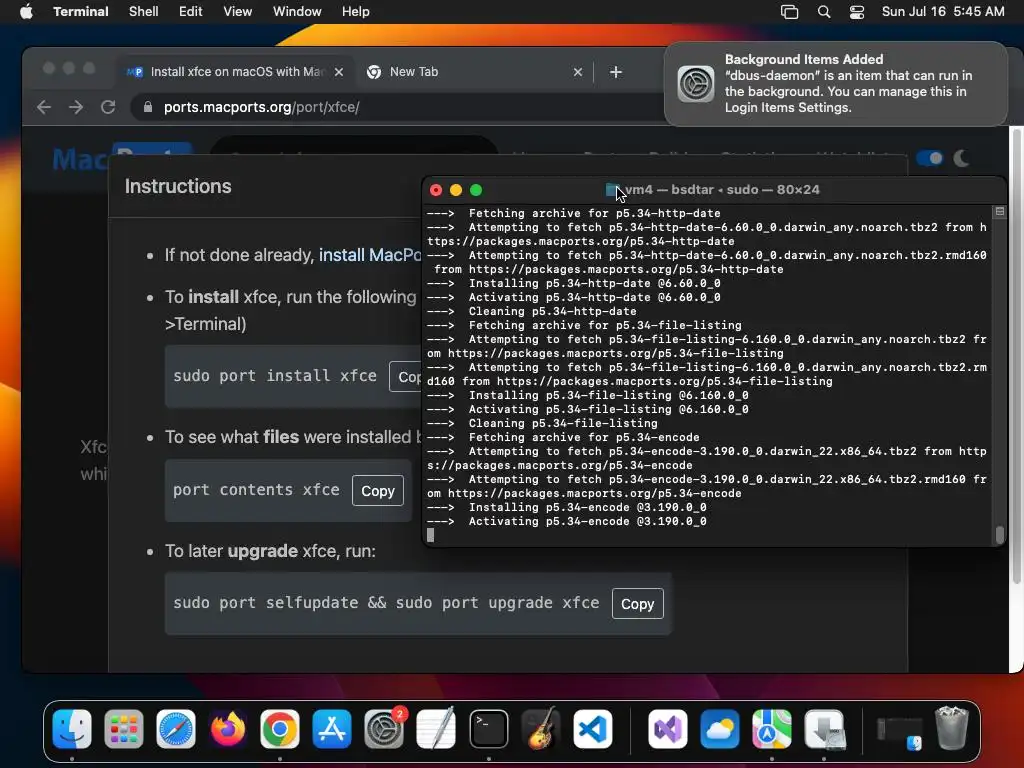Click the "sudo port install xfce" code text
Screen dimensions: 1024x768
[x=275, y=376]
